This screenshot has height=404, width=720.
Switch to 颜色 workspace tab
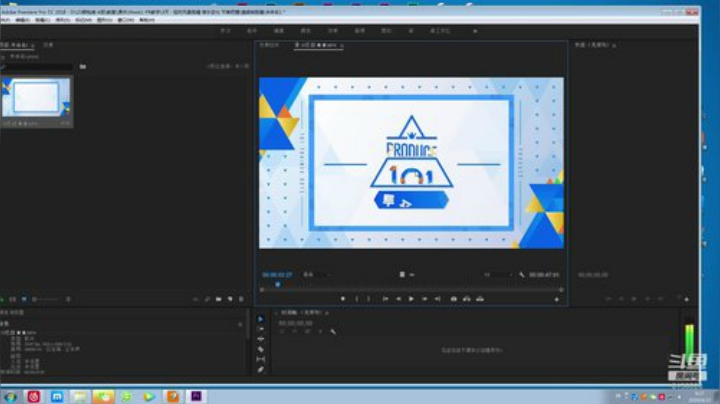[x=306, y=31]
